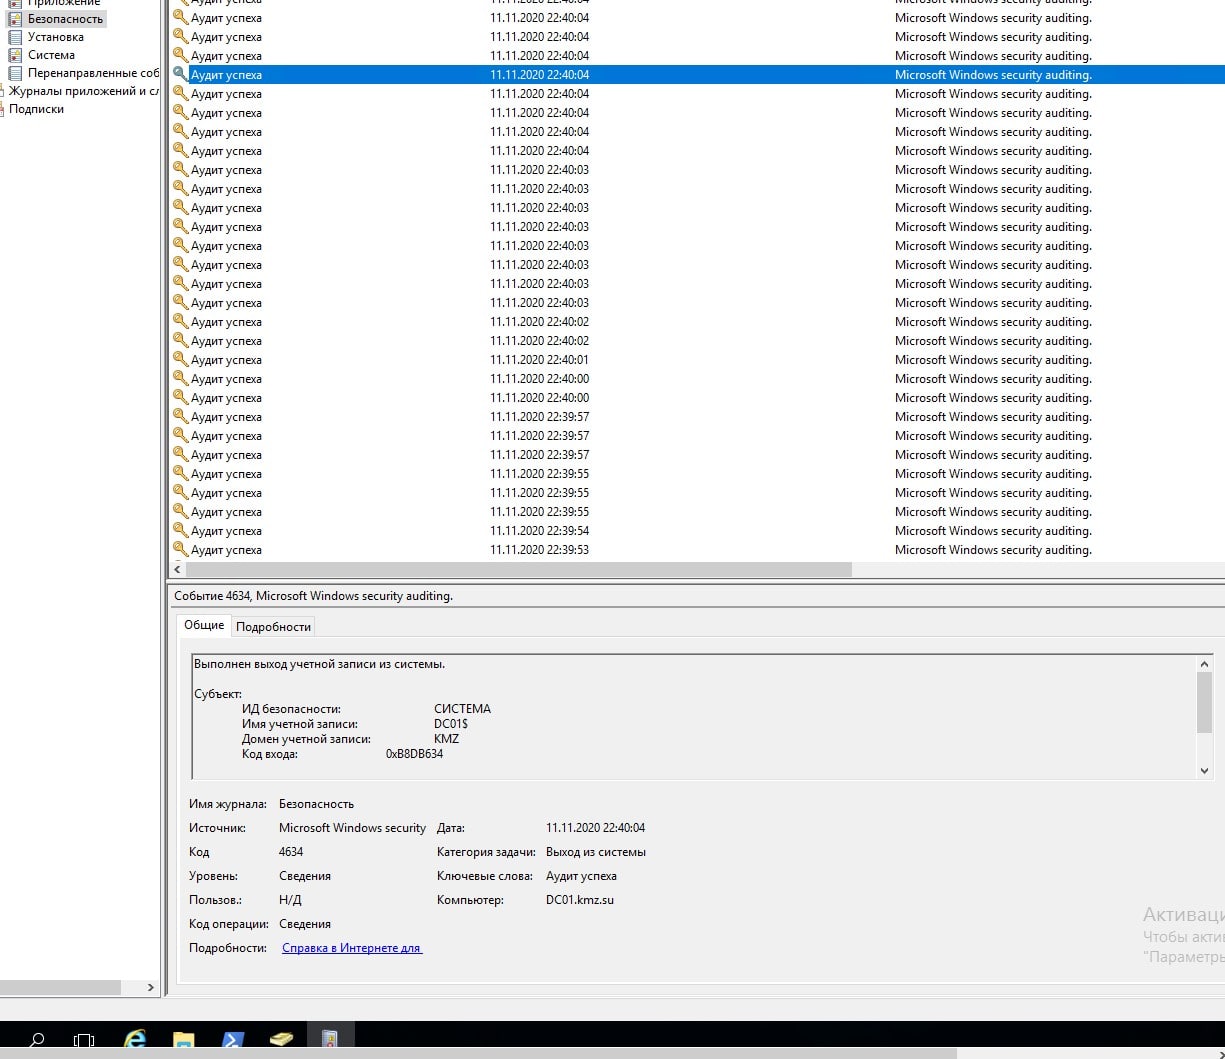Select the Система log in the tree
The width and height of the screenshot is (1225, 1059).
point(51,55)
